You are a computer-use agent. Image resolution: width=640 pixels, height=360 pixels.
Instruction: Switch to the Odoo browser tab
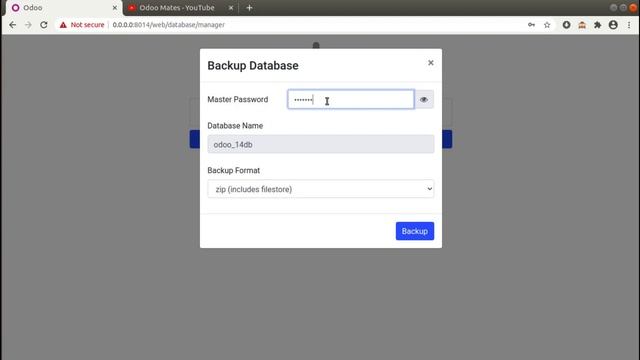point(64,8)
